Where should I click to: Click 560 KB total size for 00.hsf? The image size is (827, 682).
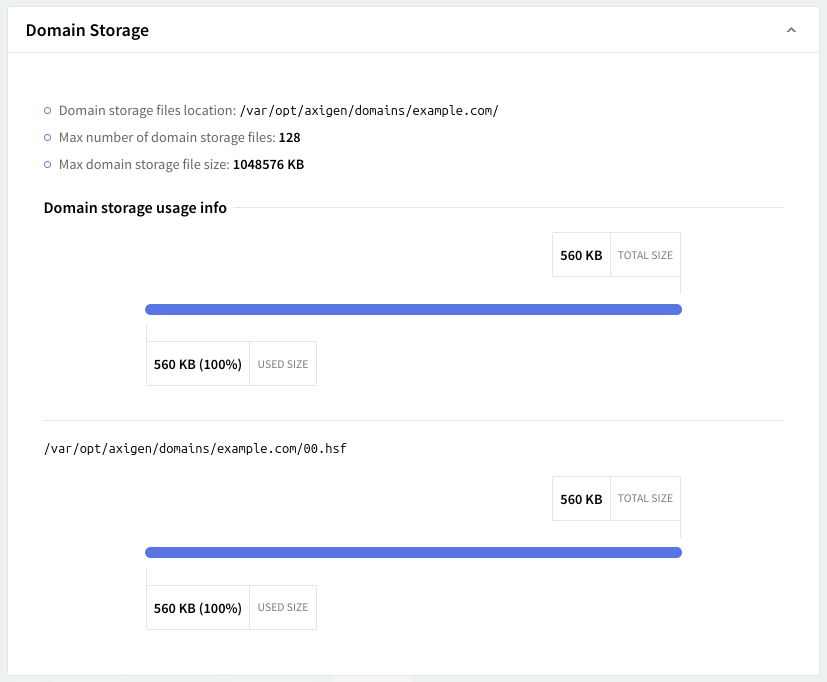tap(581, 499)
